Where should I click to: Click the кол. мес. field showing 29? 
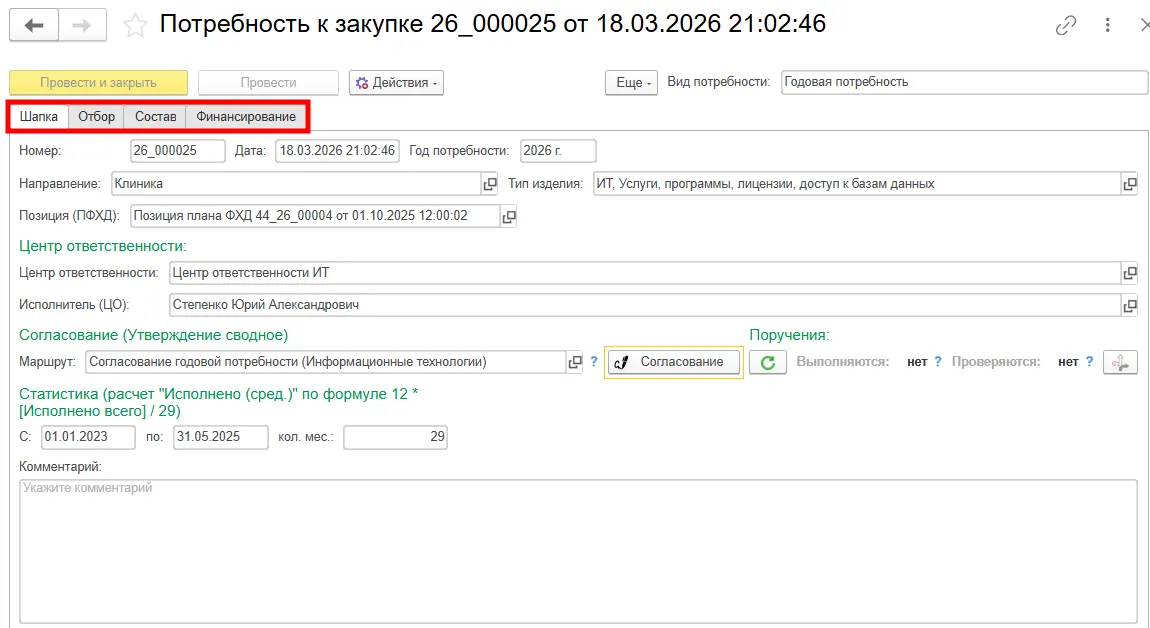point(395,437)
